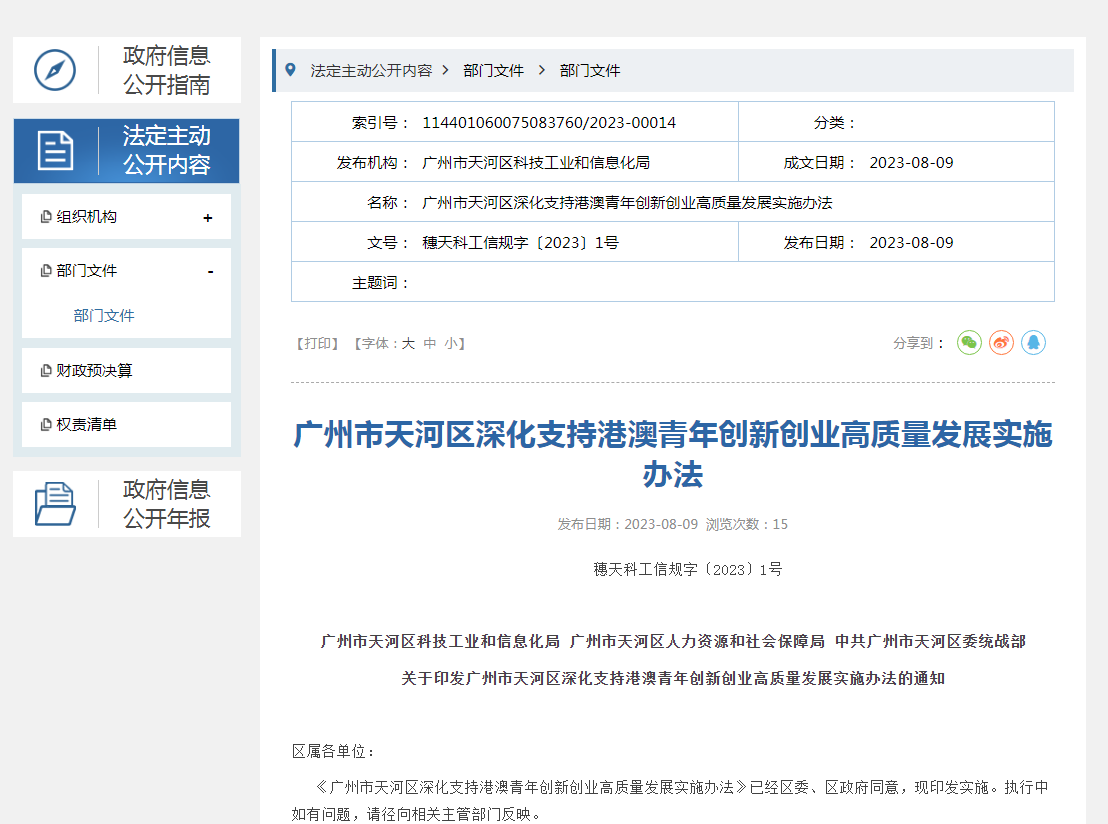Set font size to medium (中)
This screenshot has height=824, width=1108.
(x=430, y=343)
